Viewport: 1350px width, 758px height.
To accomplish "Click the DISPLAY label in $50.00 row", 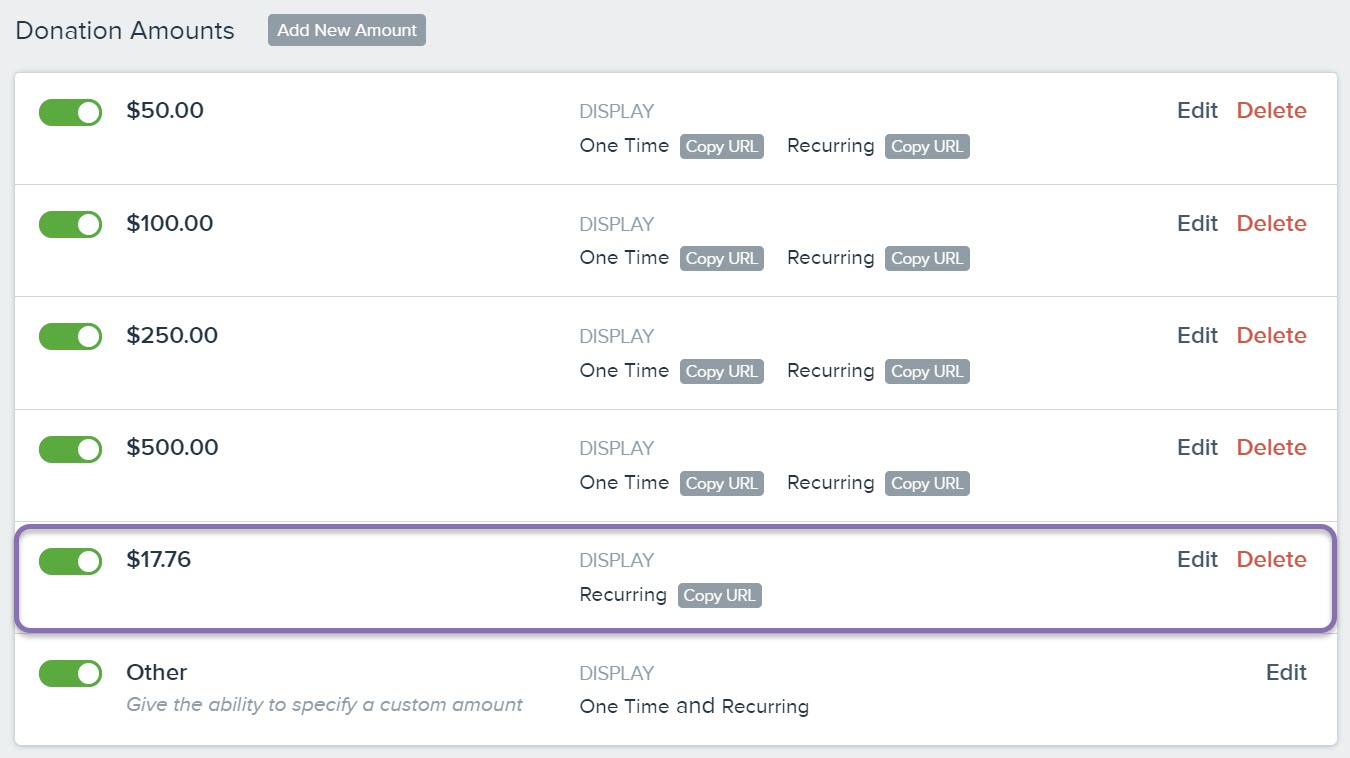I will (617, 111).
